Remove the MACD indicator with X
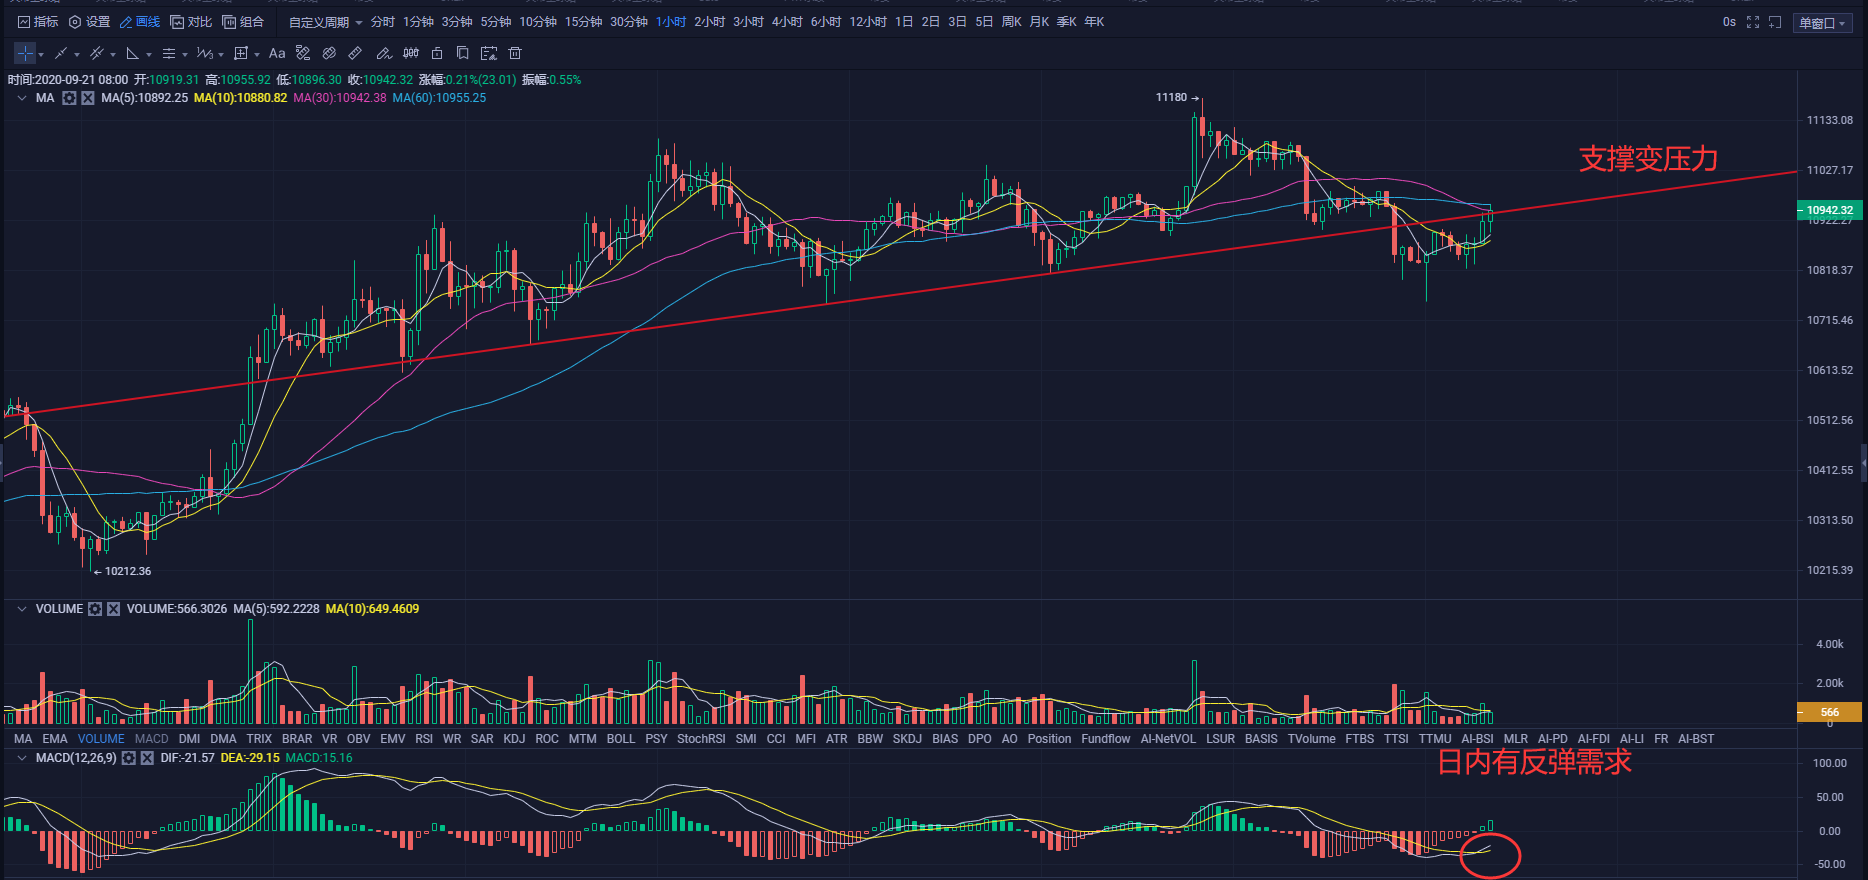 [147, 758]
